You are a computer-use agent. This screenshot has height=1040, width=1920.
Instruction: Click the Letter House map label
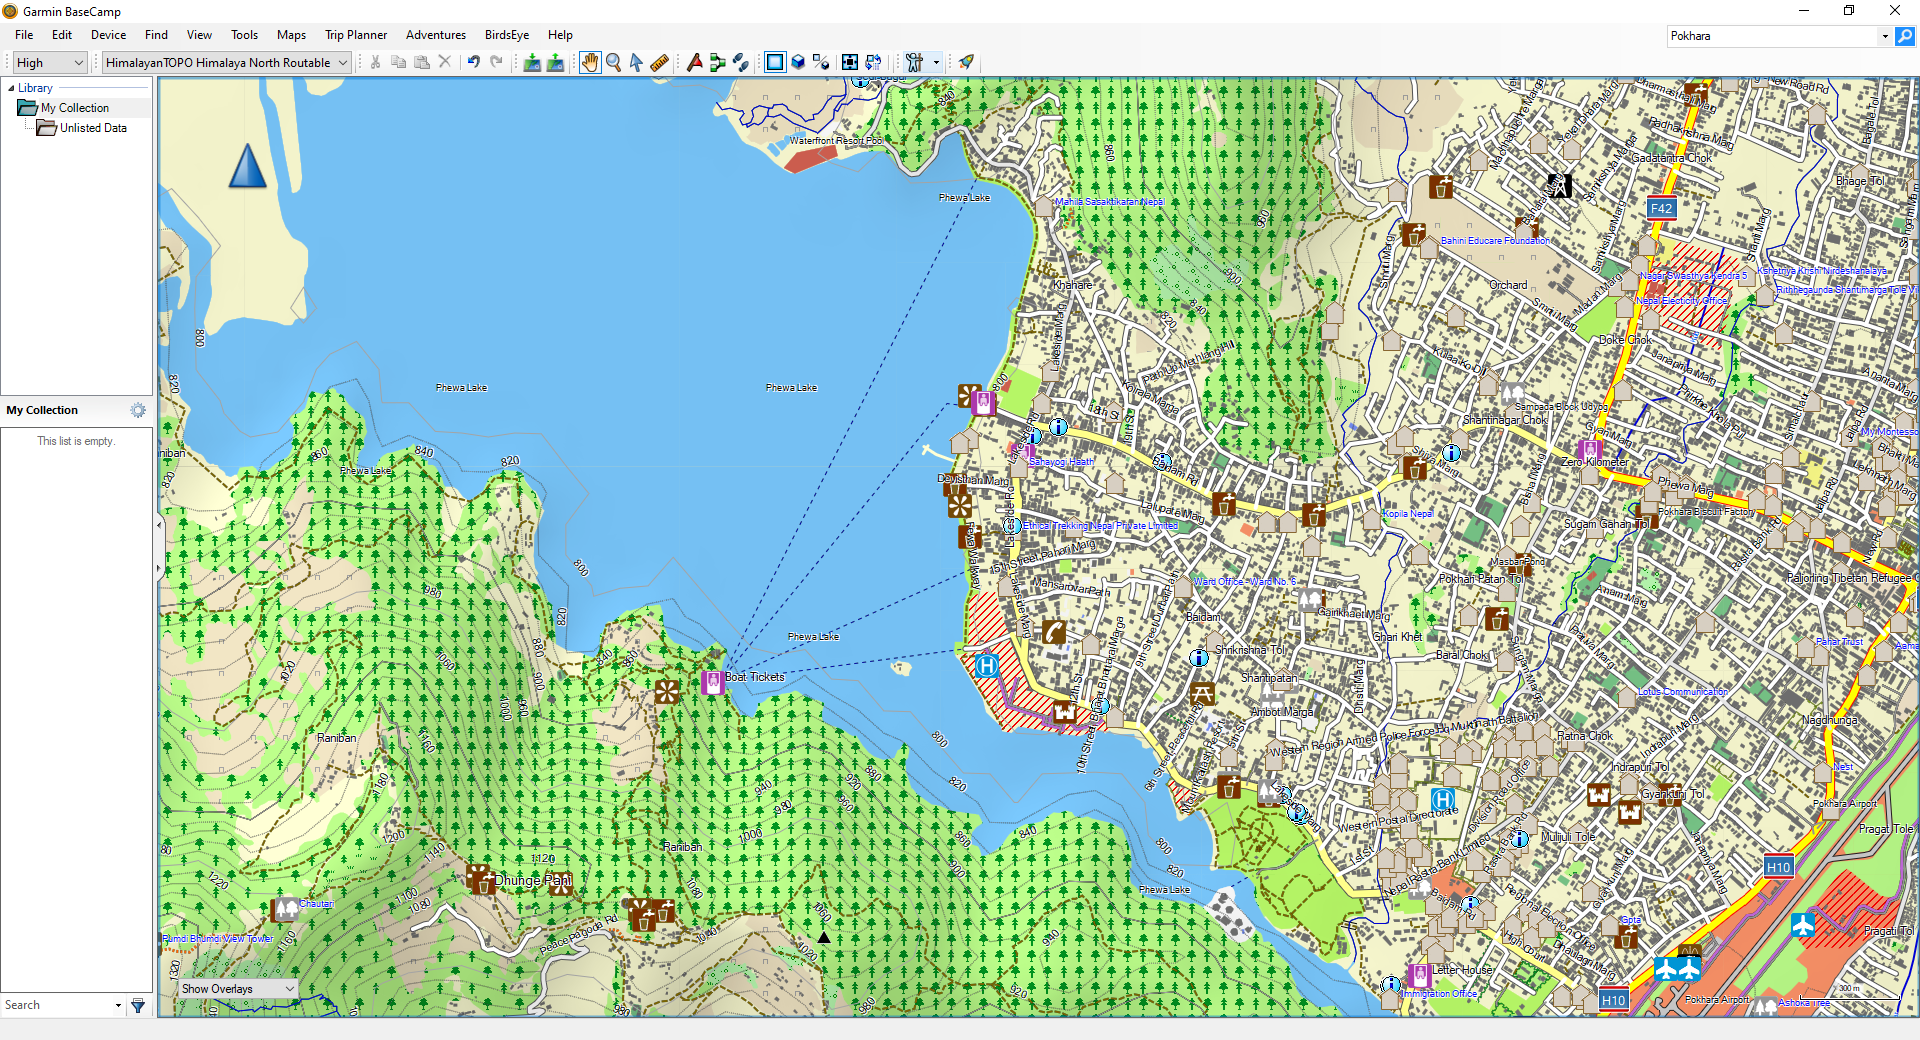click(1462, 970)
